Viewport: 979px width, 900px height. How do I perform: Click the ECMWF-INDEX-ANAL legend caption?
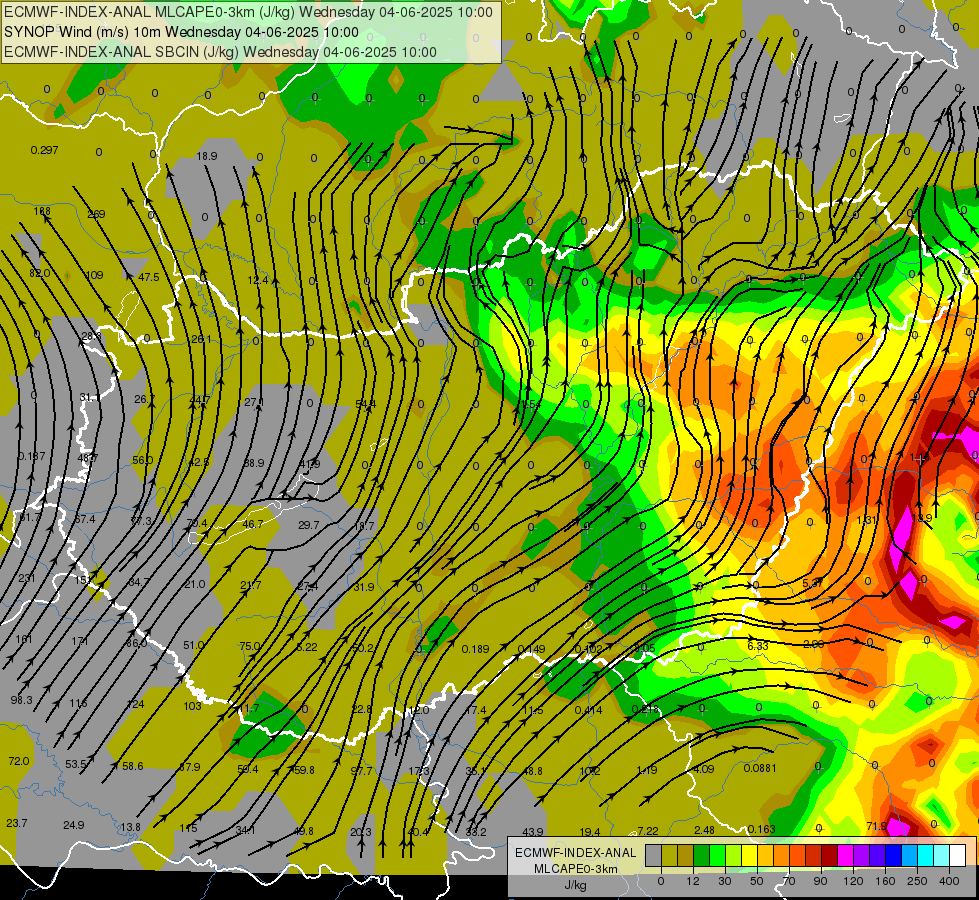pyautogui.click(x=575, y=853)
